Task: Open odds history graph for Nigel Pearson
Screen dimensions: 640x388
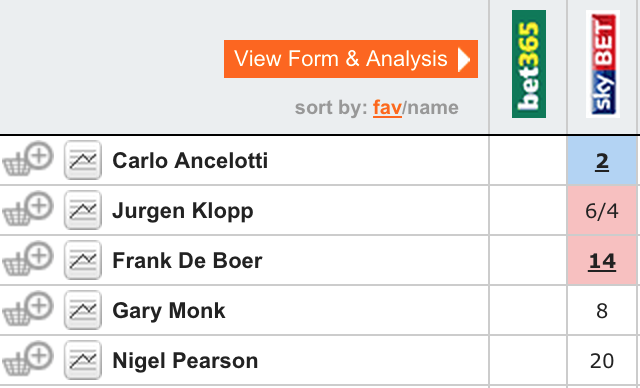Action: pos(83,360)
